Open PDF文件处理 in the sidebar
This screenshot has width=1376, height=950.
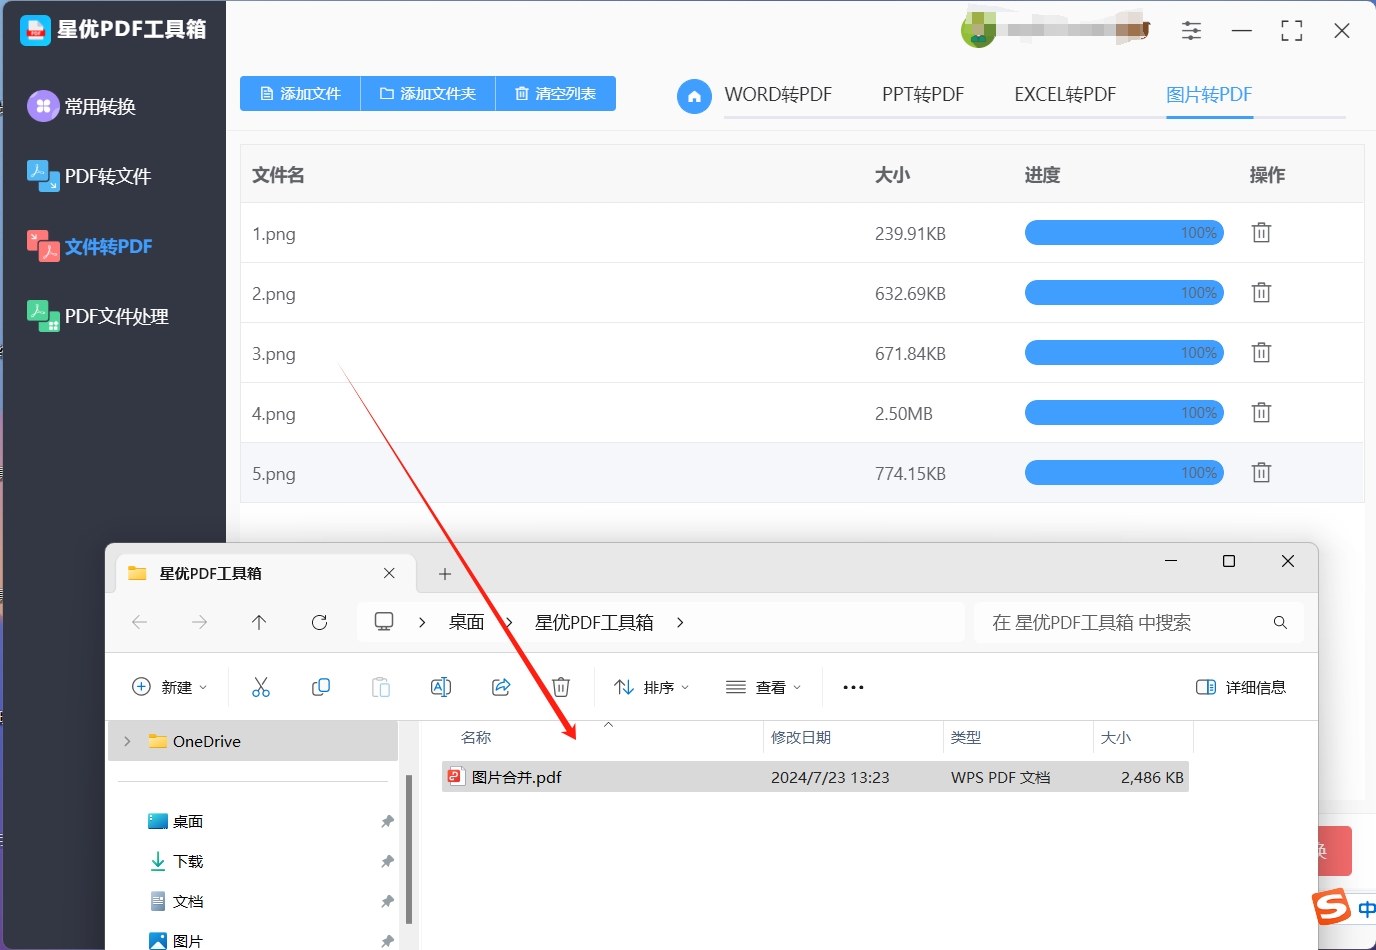(x=98, y=316)
